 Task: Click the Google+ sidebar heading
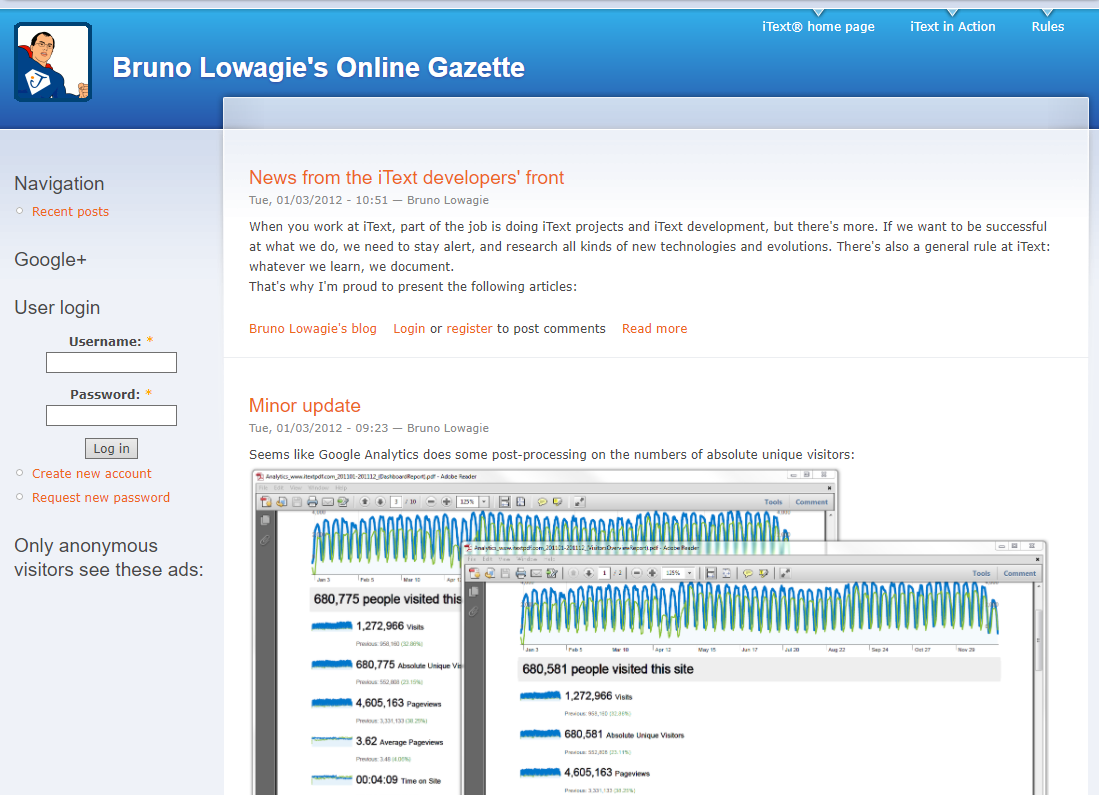pyautogui.click(x=50, y=260)
